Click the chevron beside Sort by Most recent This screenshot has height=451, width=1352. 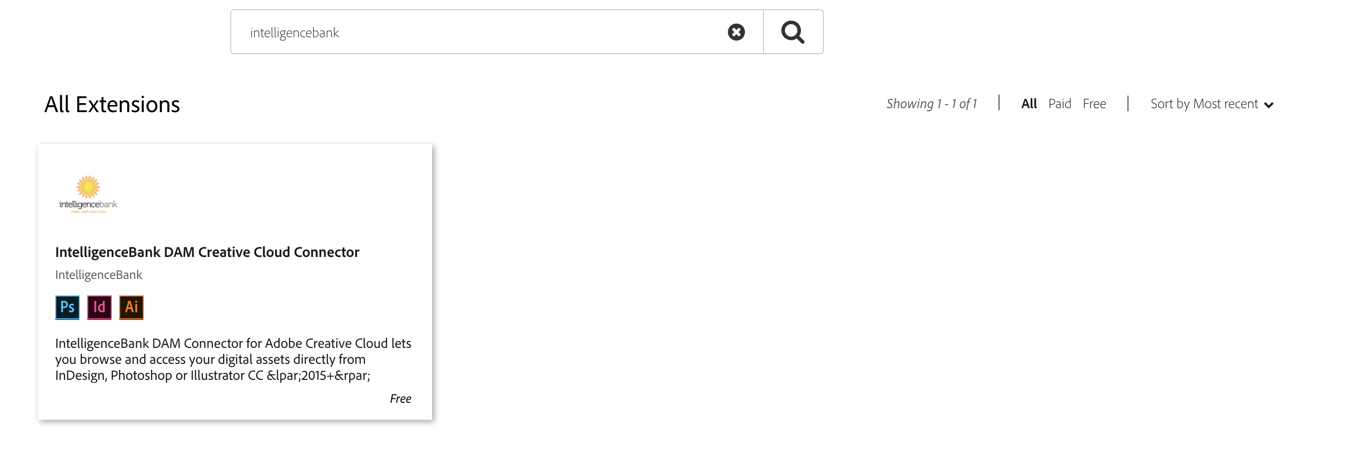click(1269, 105)
